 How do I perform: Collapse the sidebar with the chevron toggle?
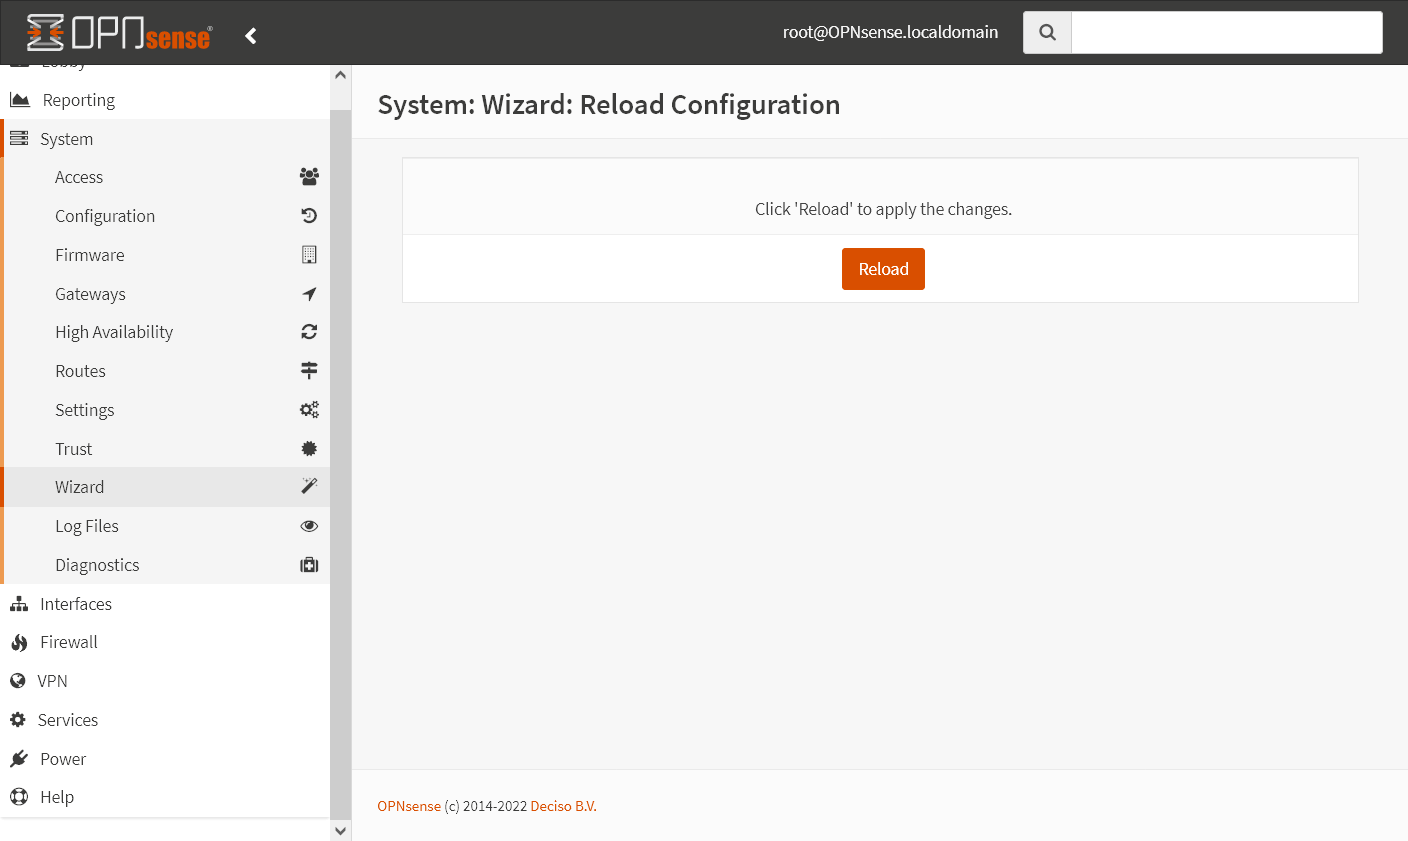251,36
